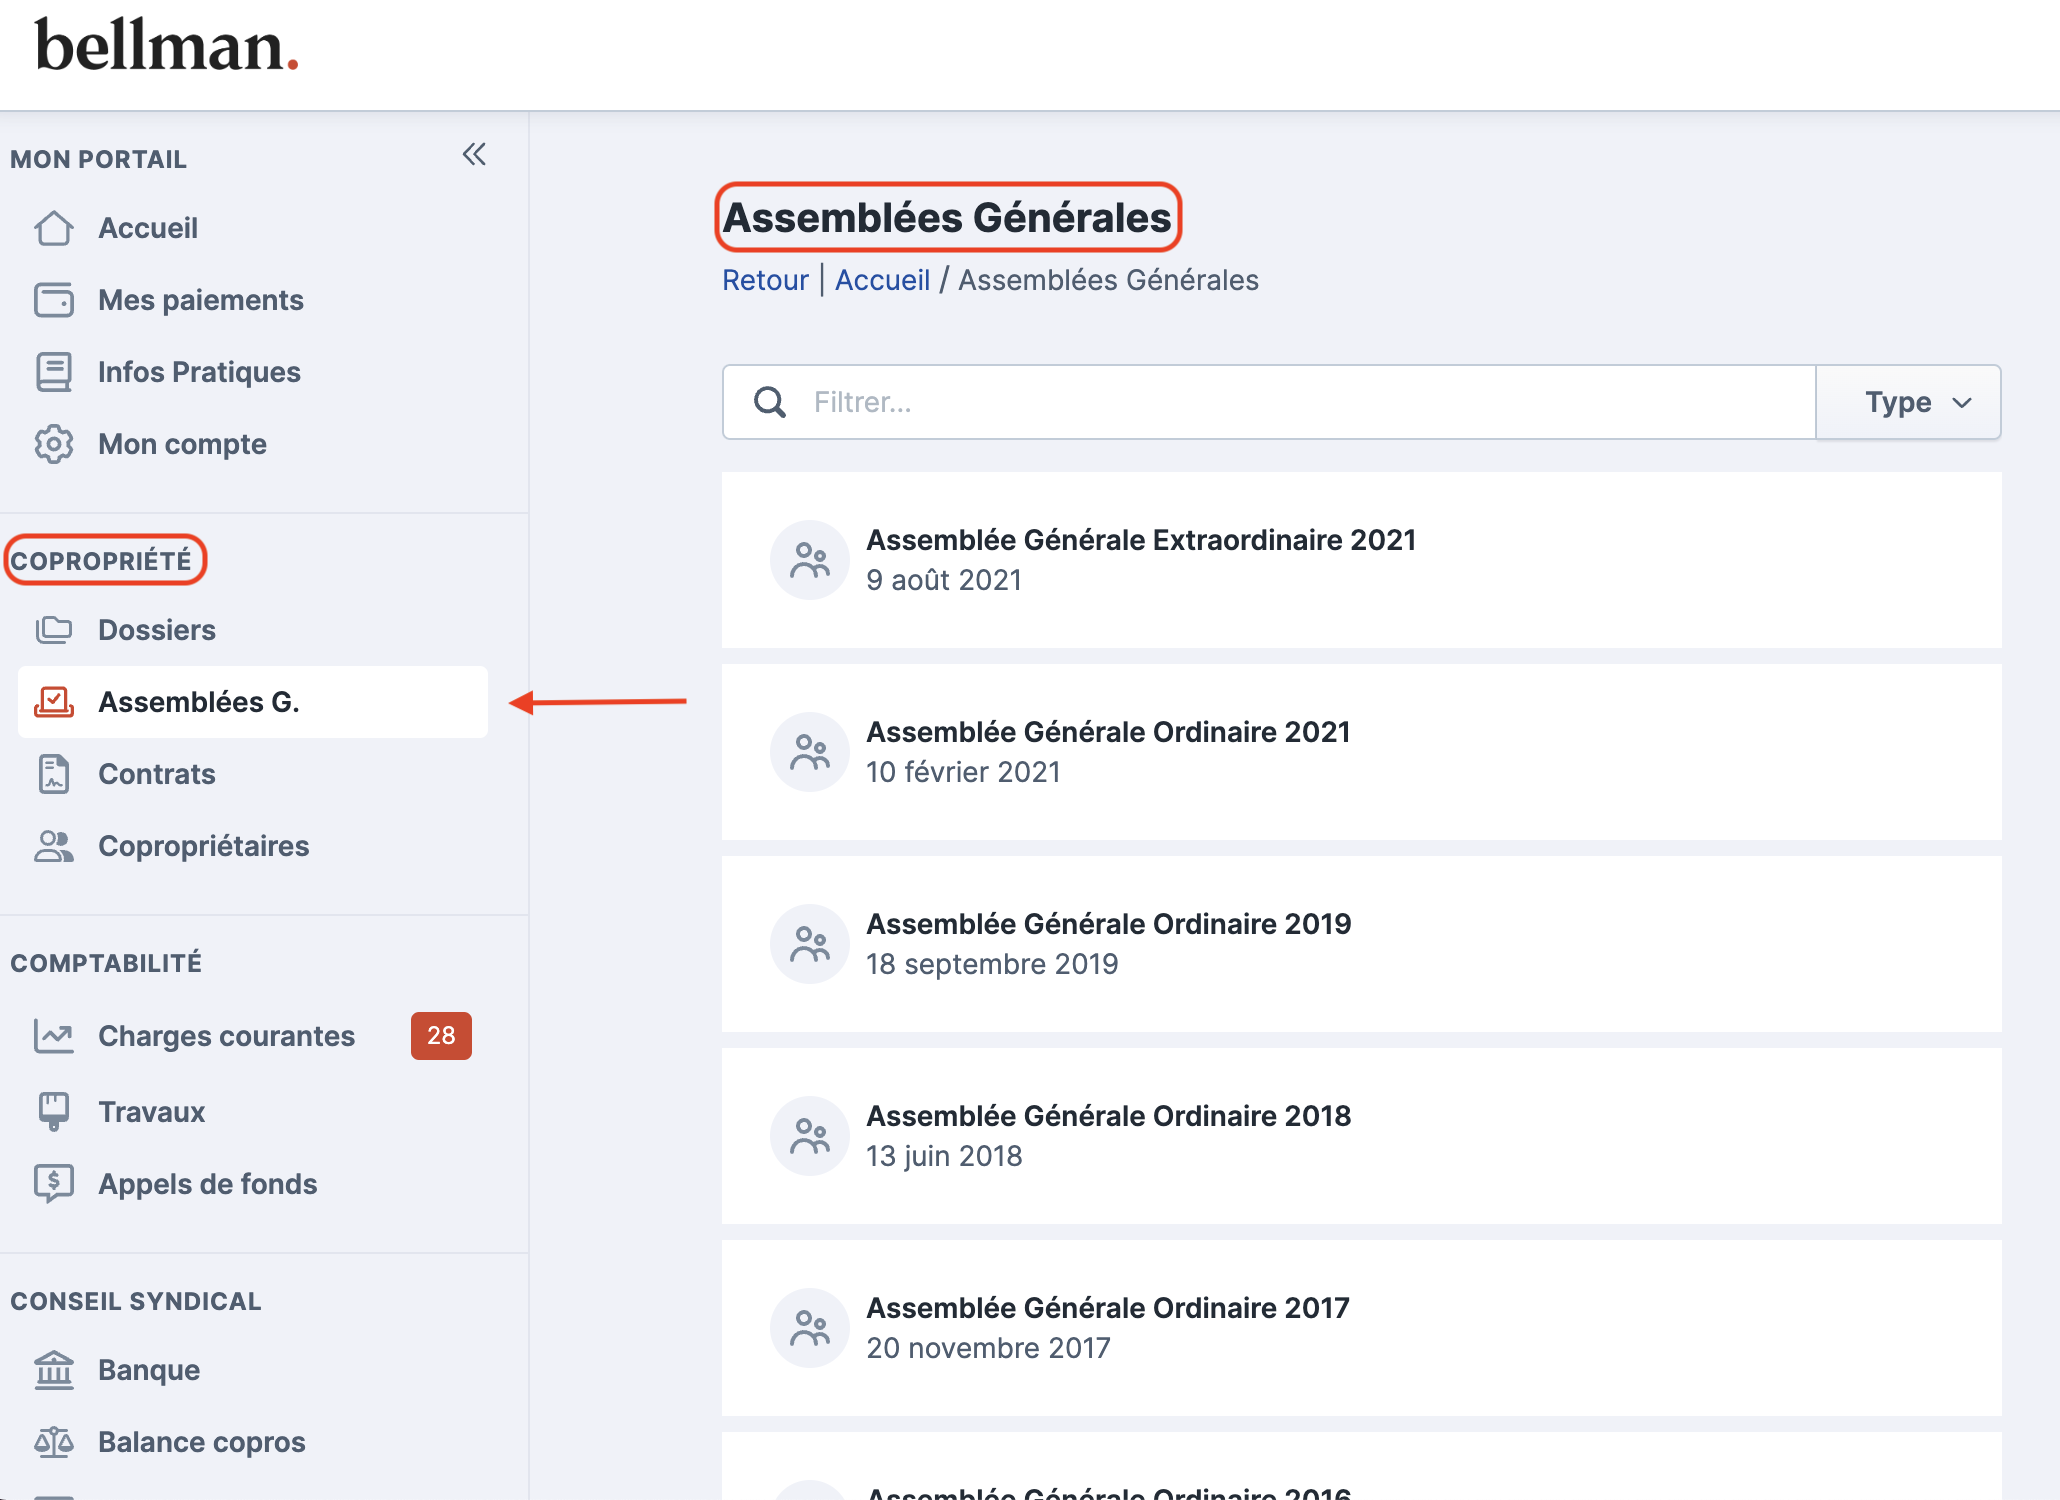Open Appels de fonds menu item
2060x1500 pixels.
pyautogui.click(x=207, y=1184)
